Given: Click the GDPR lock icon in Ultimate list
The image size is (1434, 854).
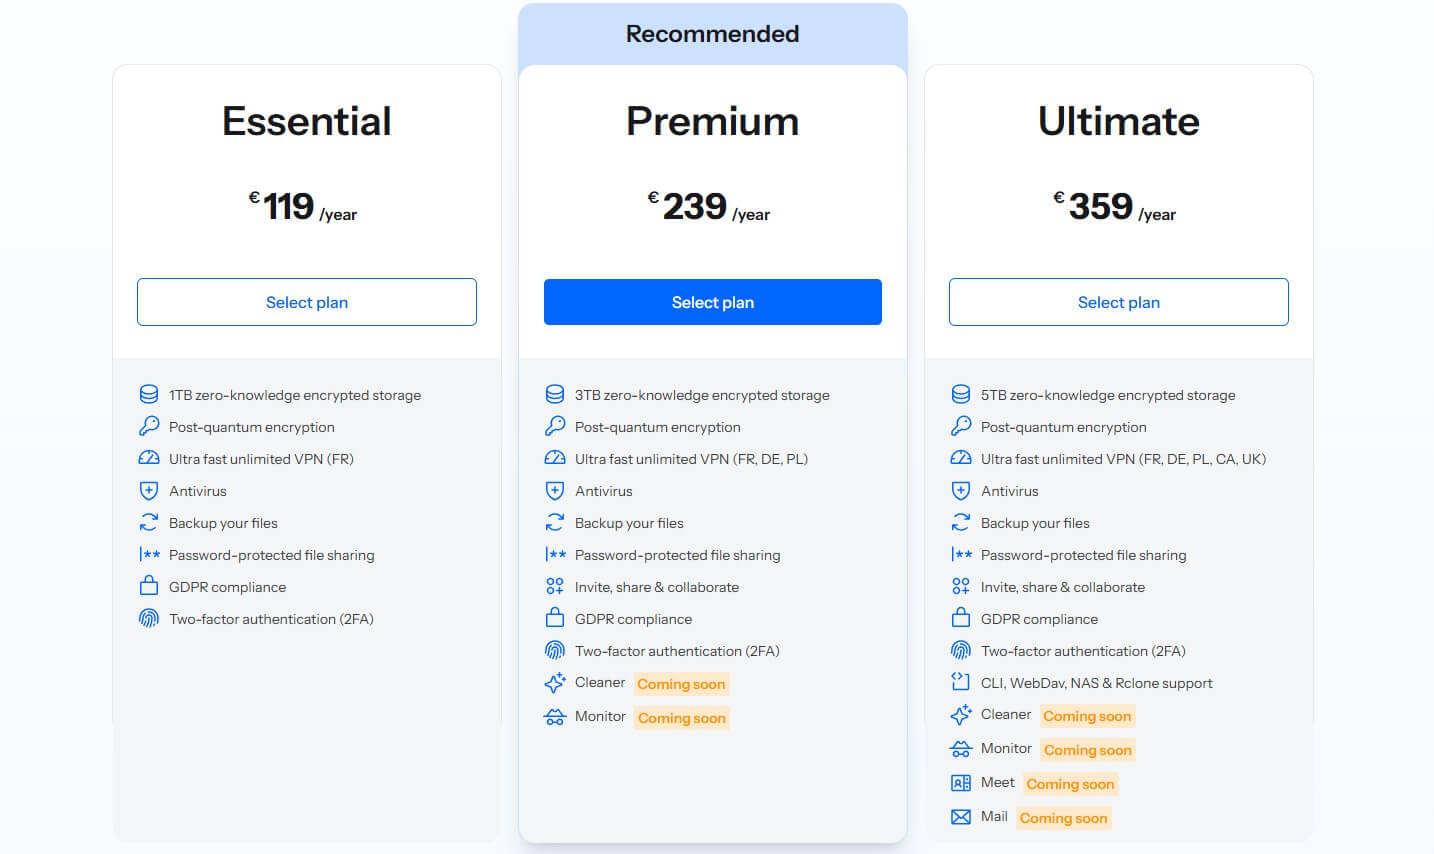Looking at the screenshot, I should (961, 619).
